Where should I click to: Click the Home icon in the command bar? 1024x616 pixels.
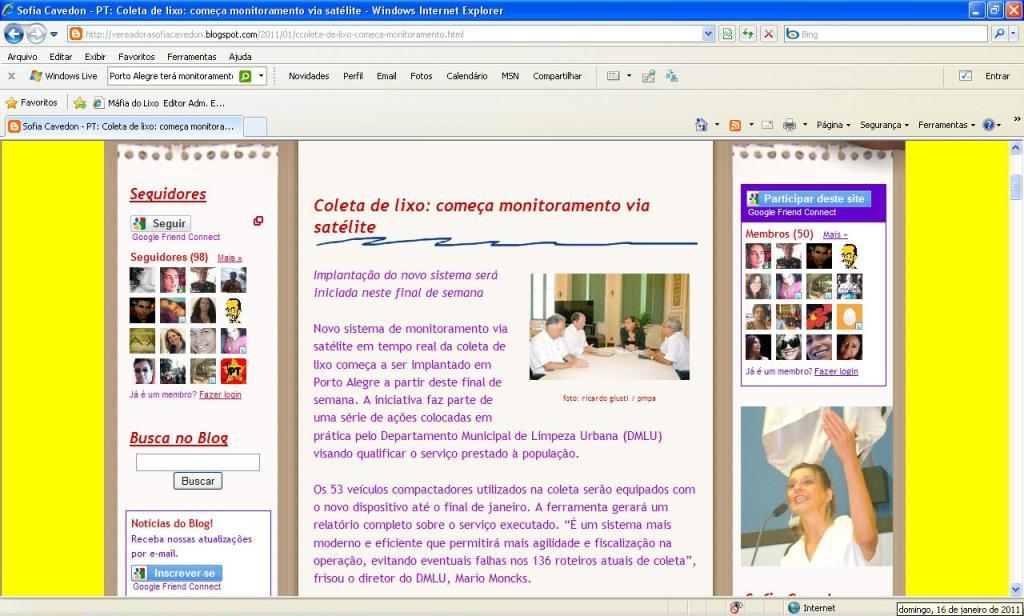(x=701, y=125)
